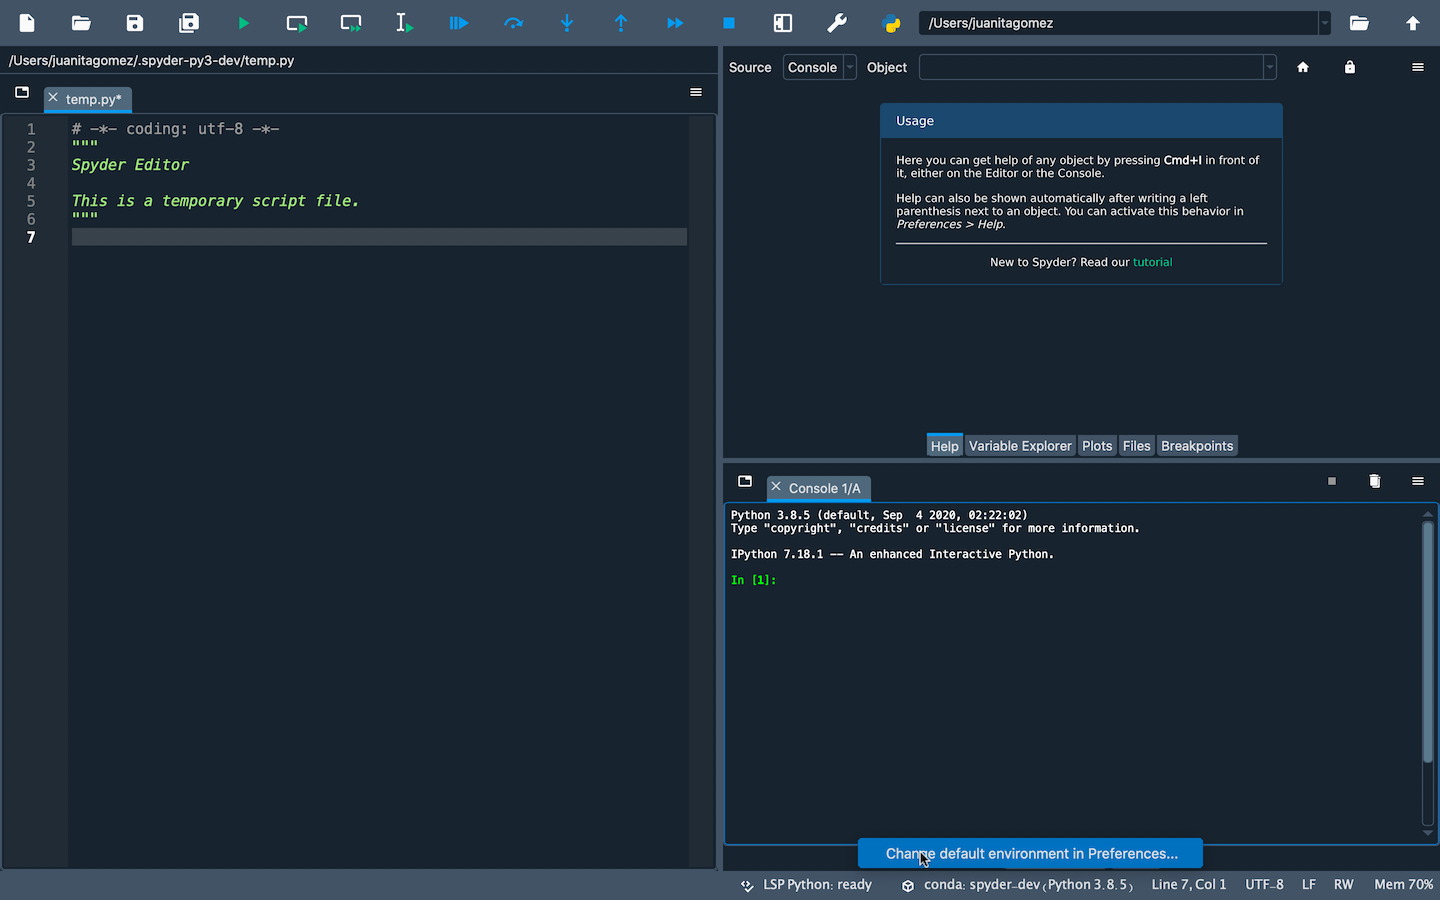The height and width of the screenshot is (900, 1440).
Task: Click the LSP Python: ready status
Action: pos(817,885)
